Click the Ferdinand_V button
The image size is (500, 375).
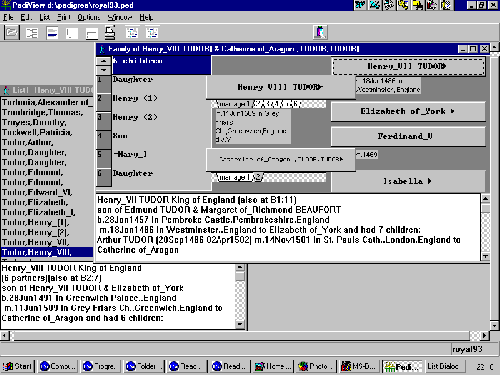pyautogui.click(x=408, y=136)
